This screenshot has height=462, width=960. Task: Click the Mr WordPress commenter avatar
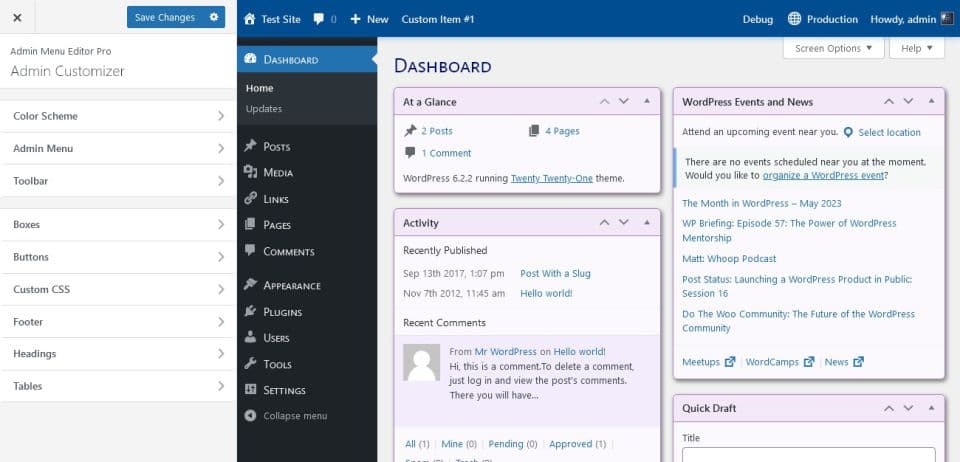click(421, 362)
